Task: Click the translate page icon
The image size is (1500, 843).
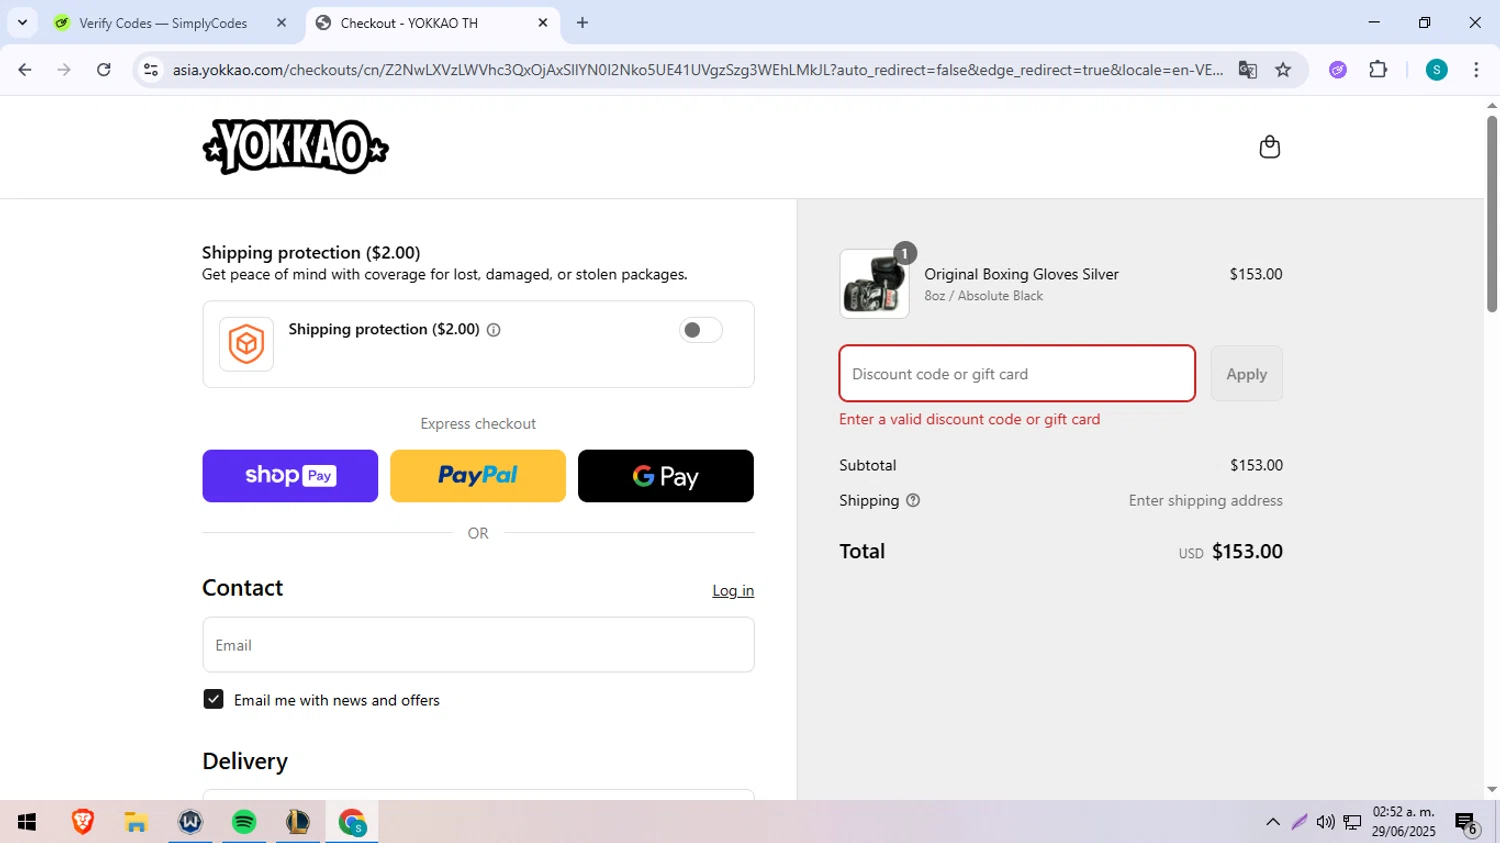Action: coord(1247,70)
